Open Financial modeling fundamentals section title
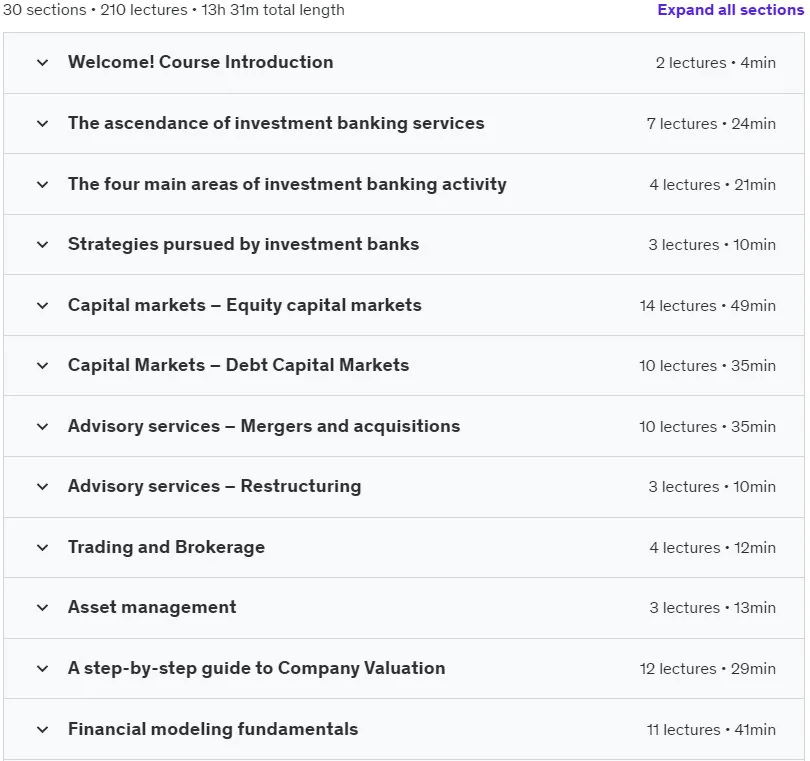 213,728
